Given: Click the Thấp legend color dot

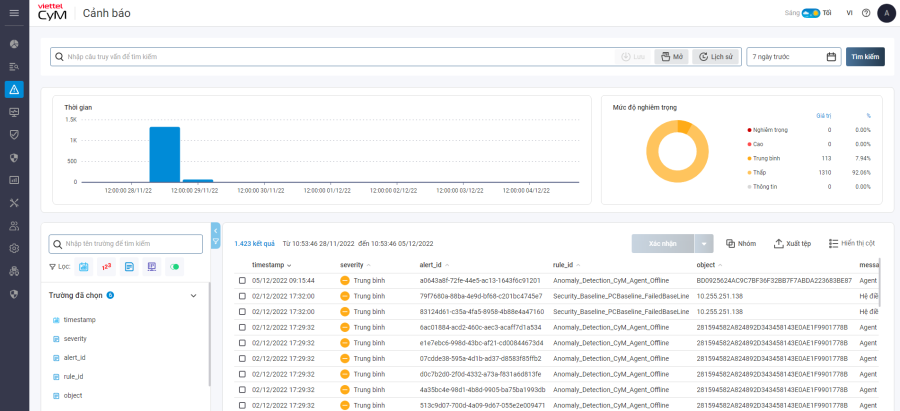Looking at the screenshot, I should click(x=749, y=172).
